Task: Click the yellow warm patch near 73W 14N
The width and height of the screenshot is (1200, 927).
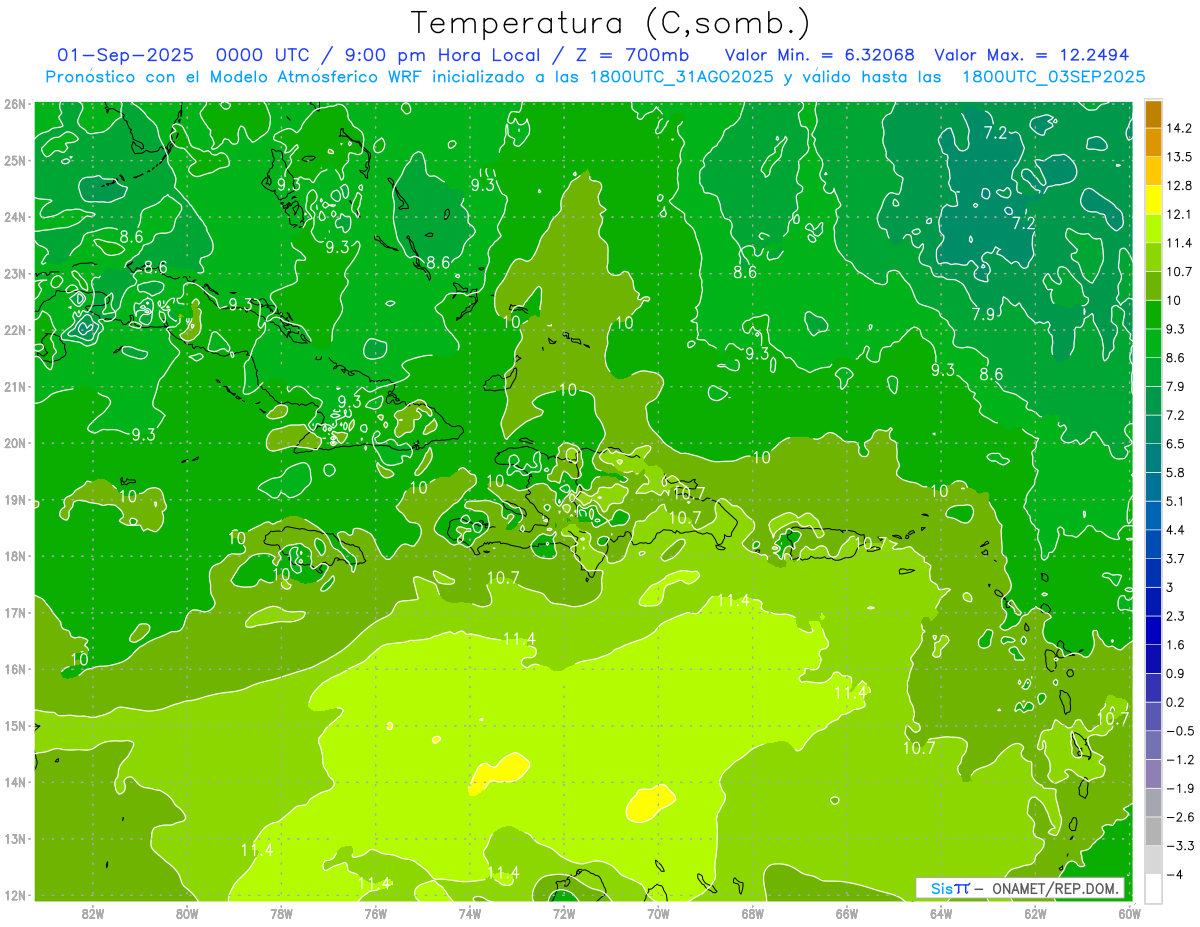Action: (499, 773)
